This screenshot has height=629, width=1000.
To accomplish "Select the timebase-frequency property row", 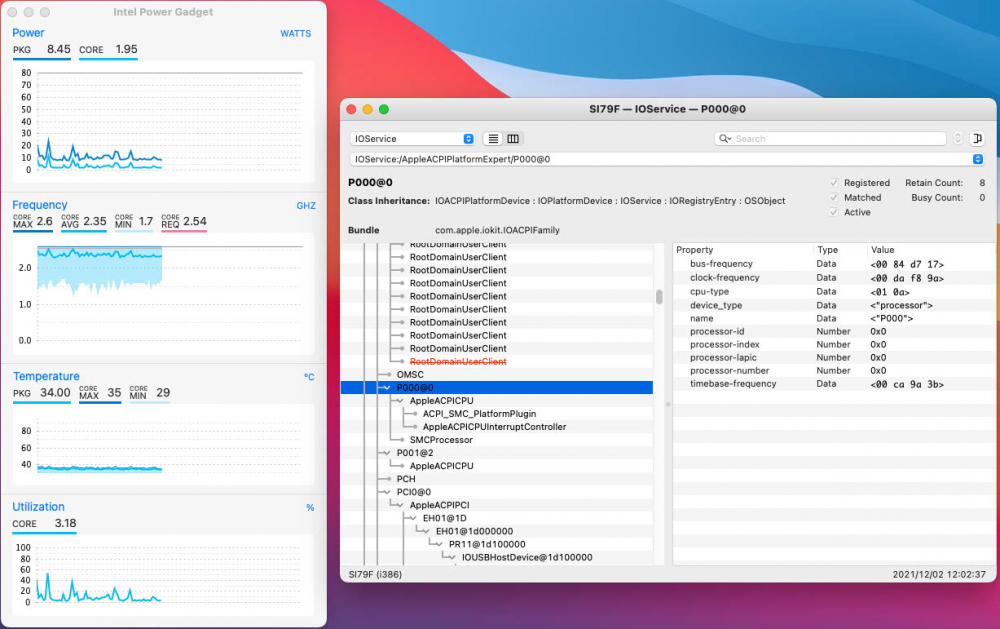I will pos(834,384).
